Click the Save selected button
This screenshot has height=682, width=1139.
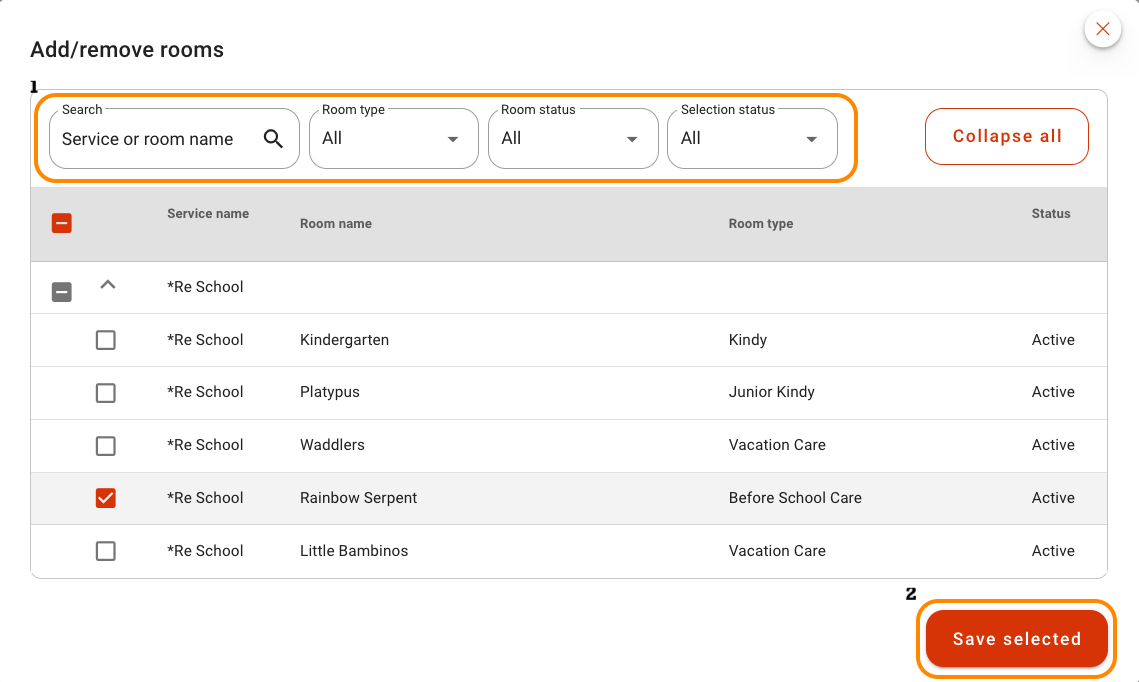click(x=1016, y=639)
